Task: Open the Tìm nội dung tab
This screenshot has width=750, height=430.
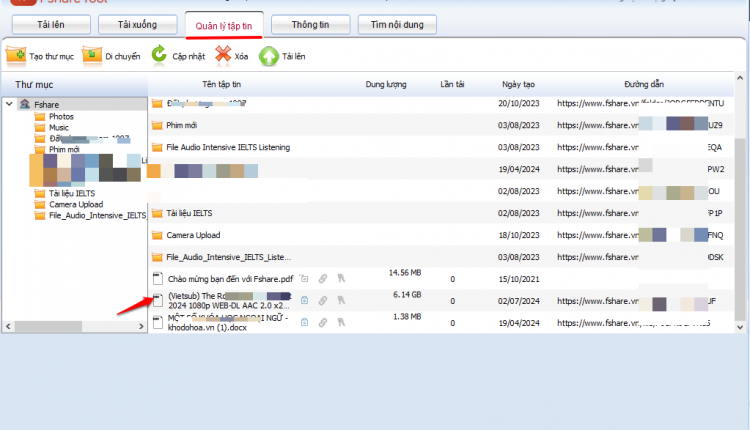Action: [397, 24]
